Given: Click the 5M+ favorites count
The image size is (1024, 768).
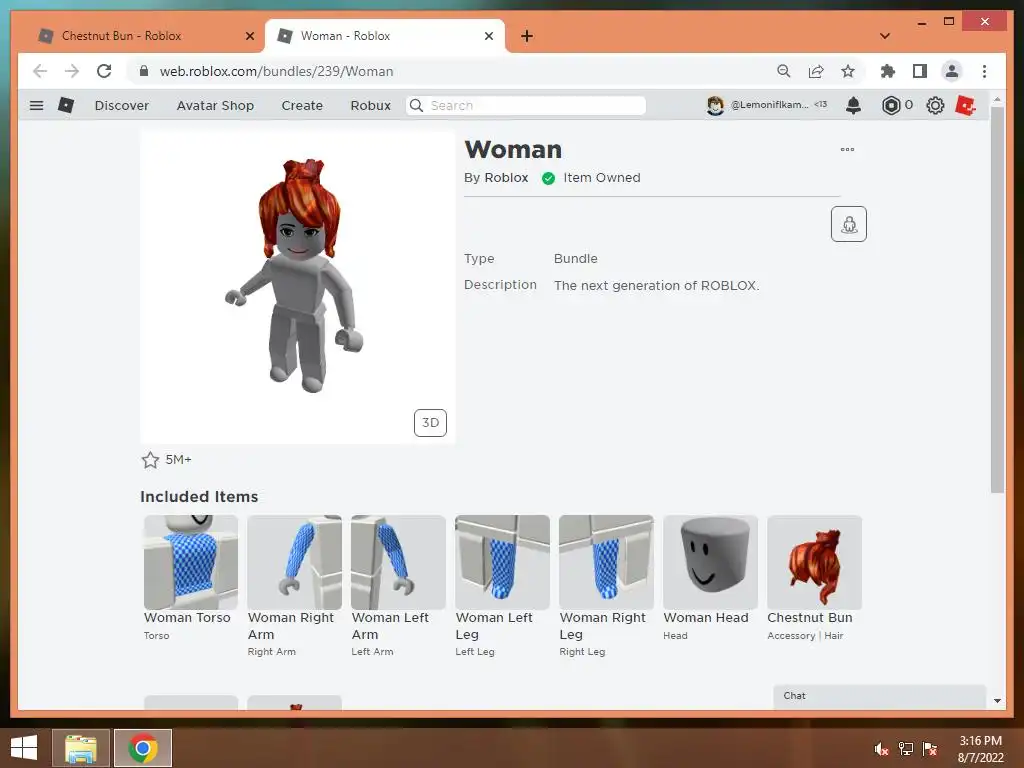Looking at the screenshot, I should coord(178,460).
